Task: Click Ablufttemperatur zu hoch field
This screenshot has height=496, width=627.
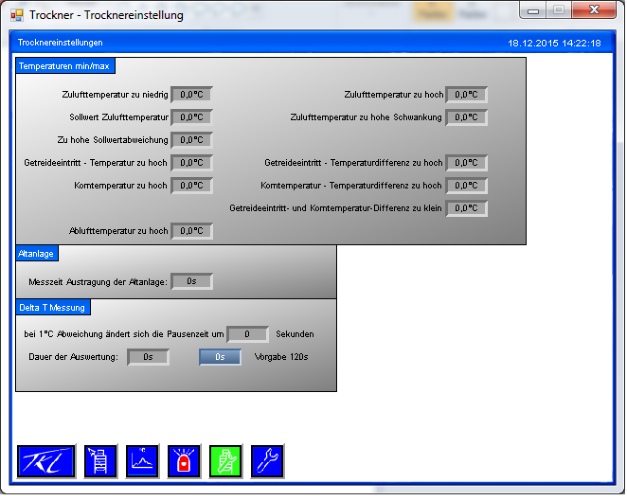Action: 191,231
